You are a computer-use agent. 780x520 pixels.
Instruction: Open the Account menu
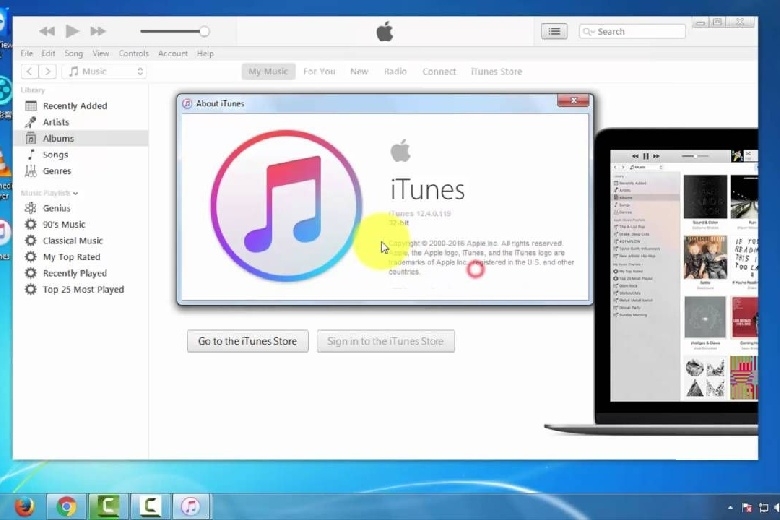coord(173,53)
